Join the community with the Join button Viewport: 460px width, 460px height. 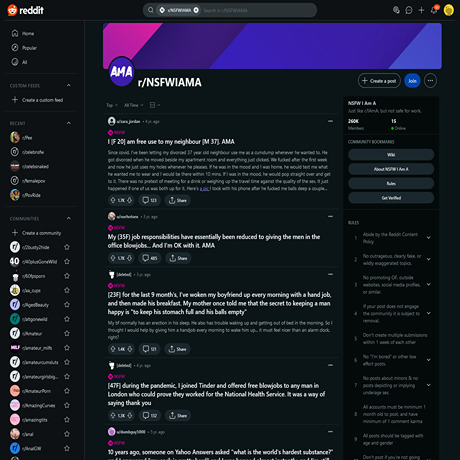412,81
